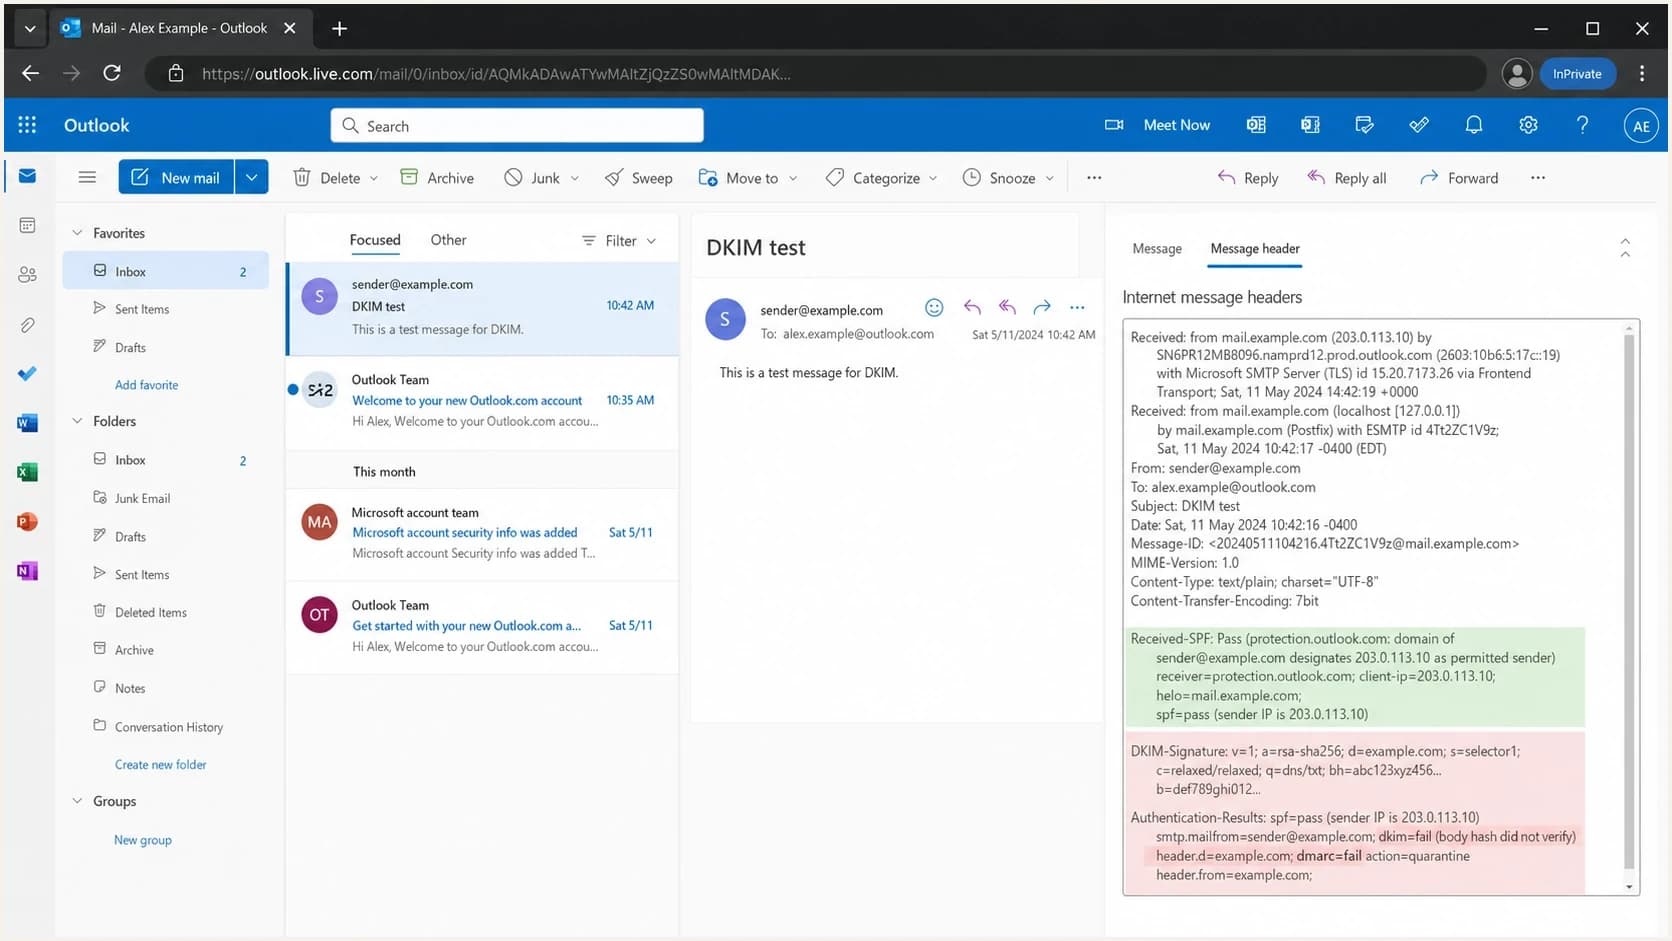Open the Categorize dropdown arrow

point(933,178)
